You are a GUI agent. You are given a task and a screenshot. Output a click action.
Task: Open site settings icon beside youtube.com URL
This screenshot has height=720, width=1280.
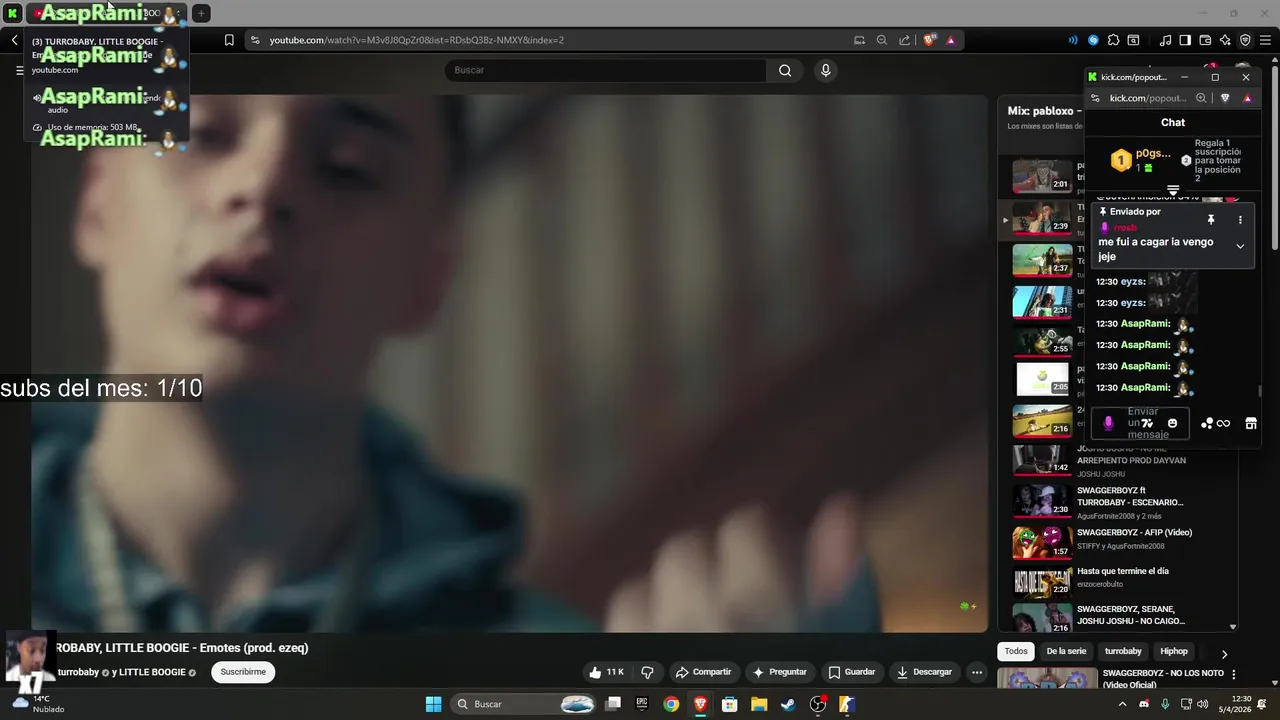pos(255,40)
